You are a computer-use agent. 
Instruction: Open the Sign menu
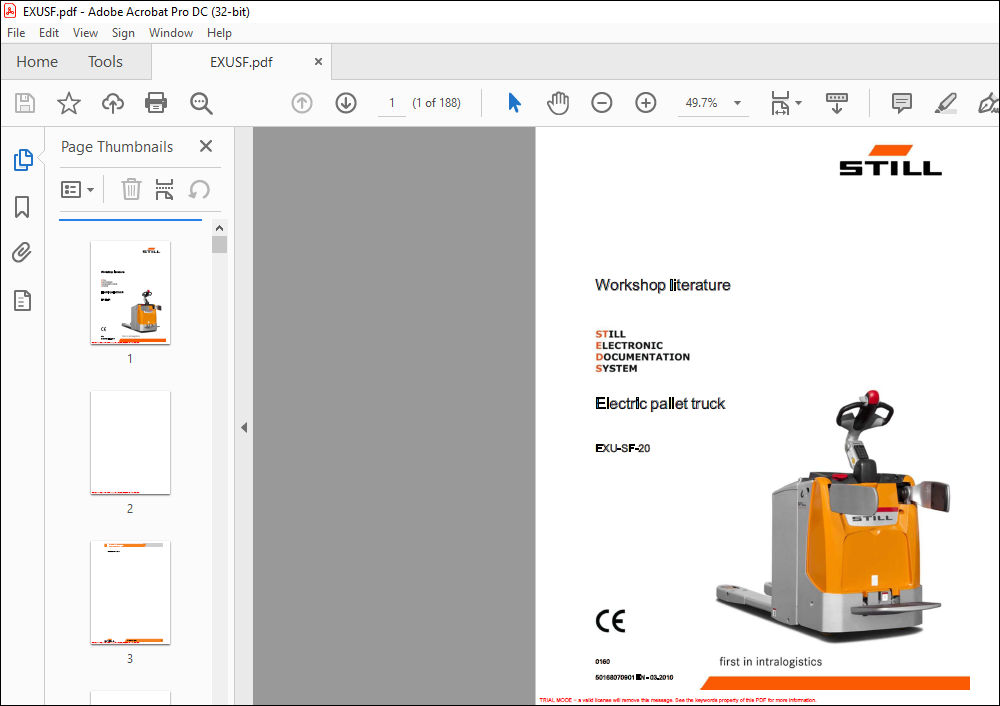pyautogui.click(x=123, y=33)
